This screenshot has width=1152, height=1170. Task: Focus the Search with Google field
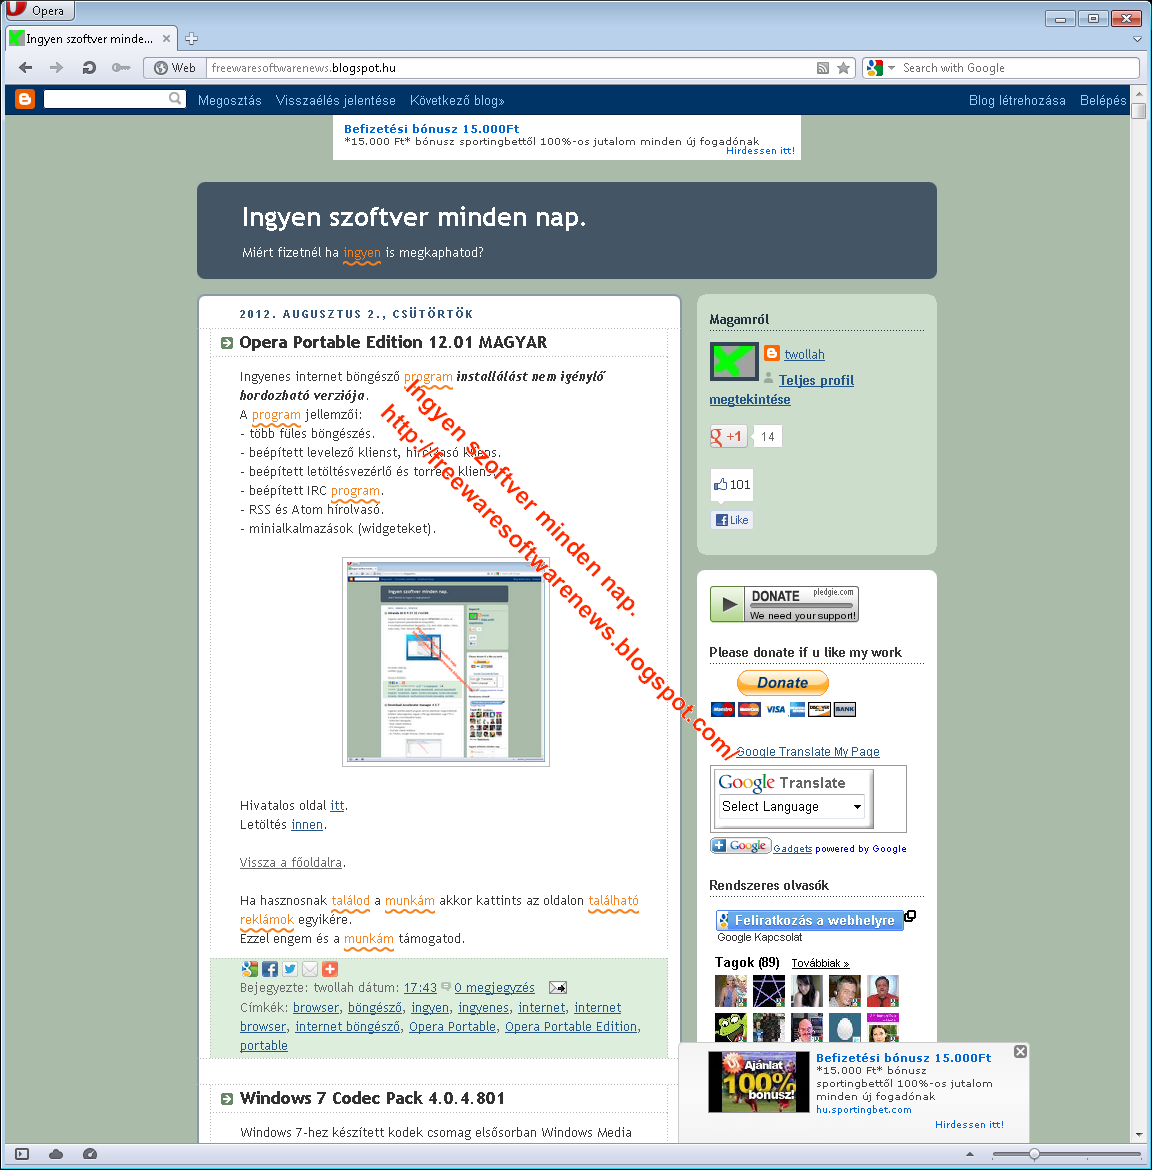point(1018,68)
